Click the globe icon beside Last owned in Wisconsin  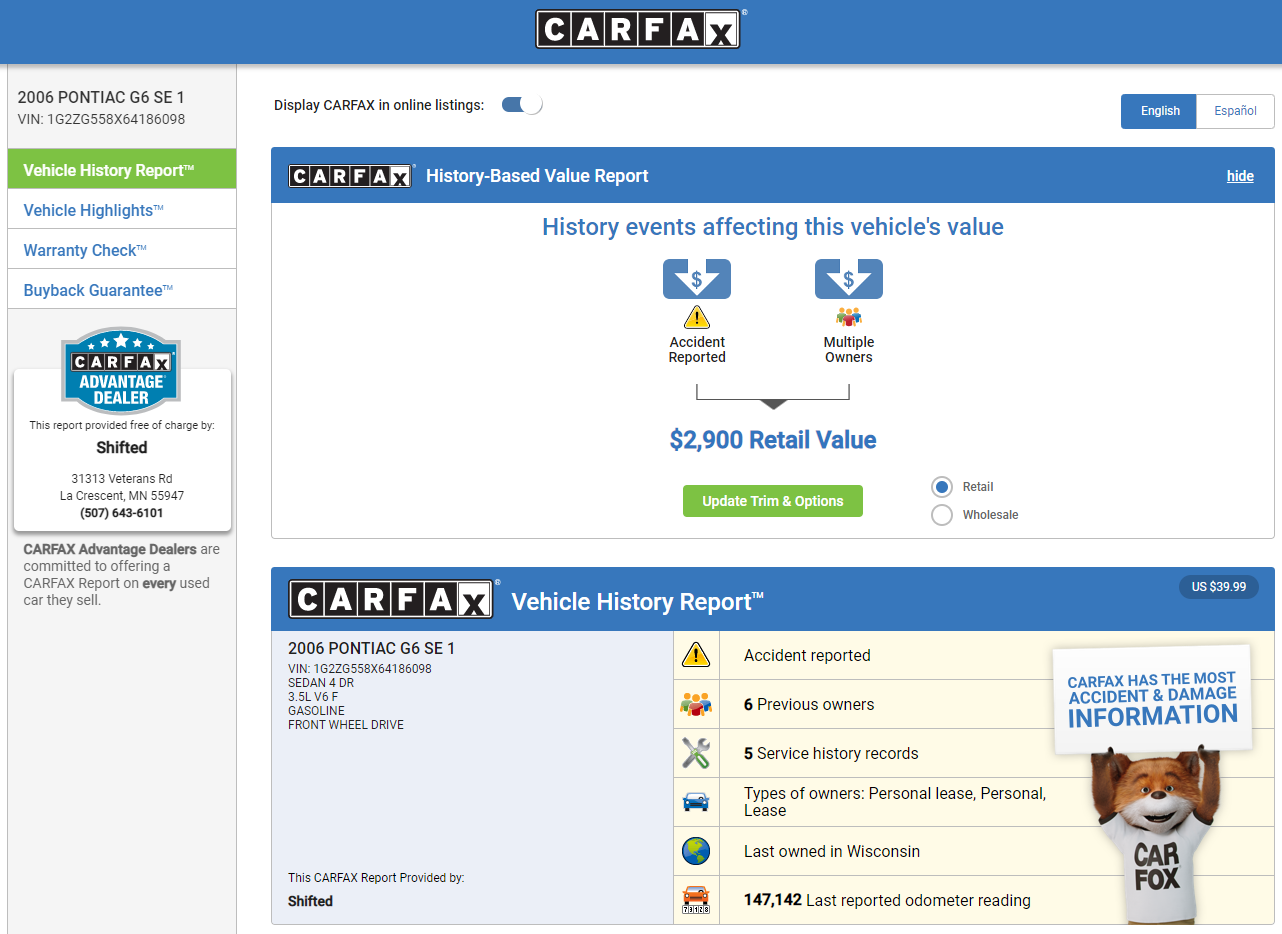[x=696, y=851]
